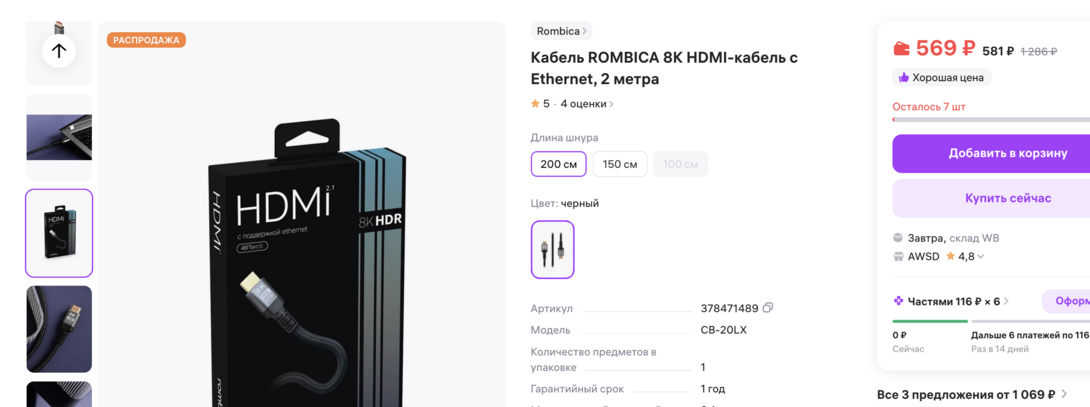
Task: Select the black color swatch
Action: point(552,249)
